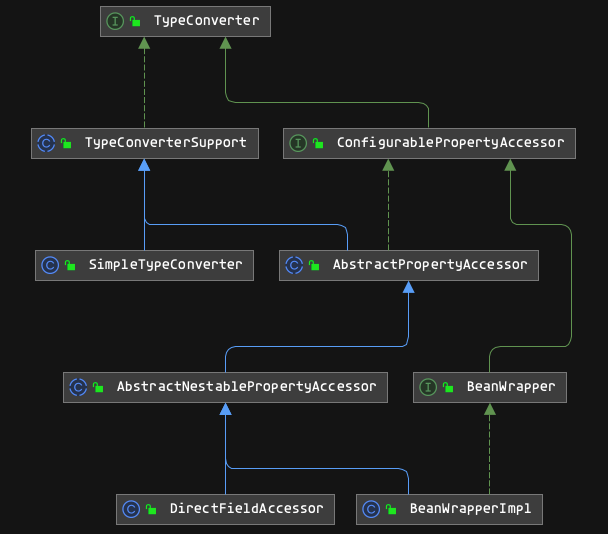Select the TypeConverter node label

click(206, 21)
